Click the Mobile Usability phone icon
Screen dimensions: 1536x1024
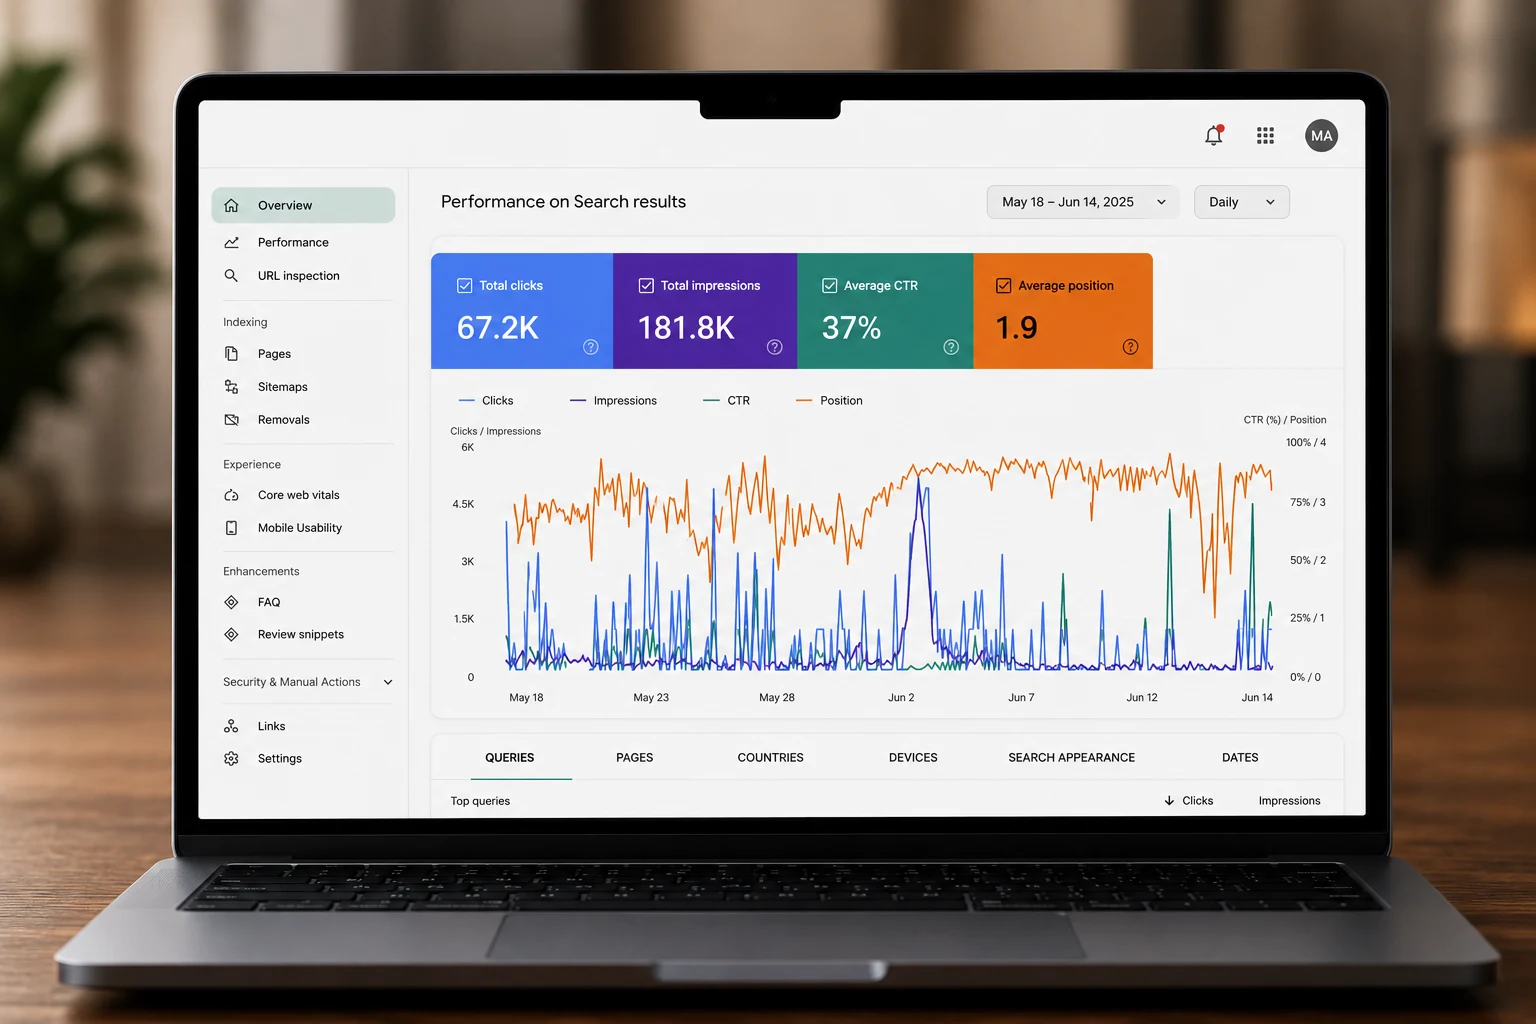(x=231, y=527)
